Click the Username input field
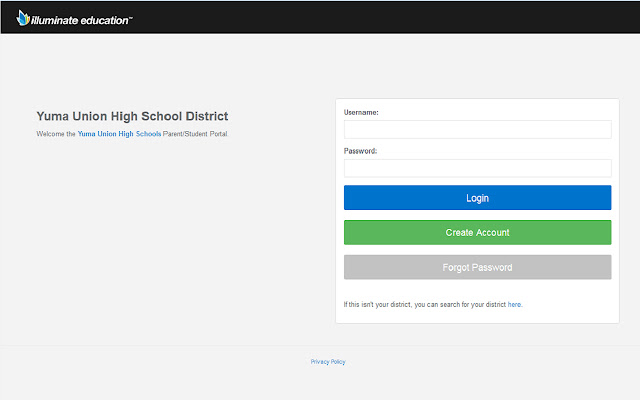640x400 pixels. coord(478,129)
